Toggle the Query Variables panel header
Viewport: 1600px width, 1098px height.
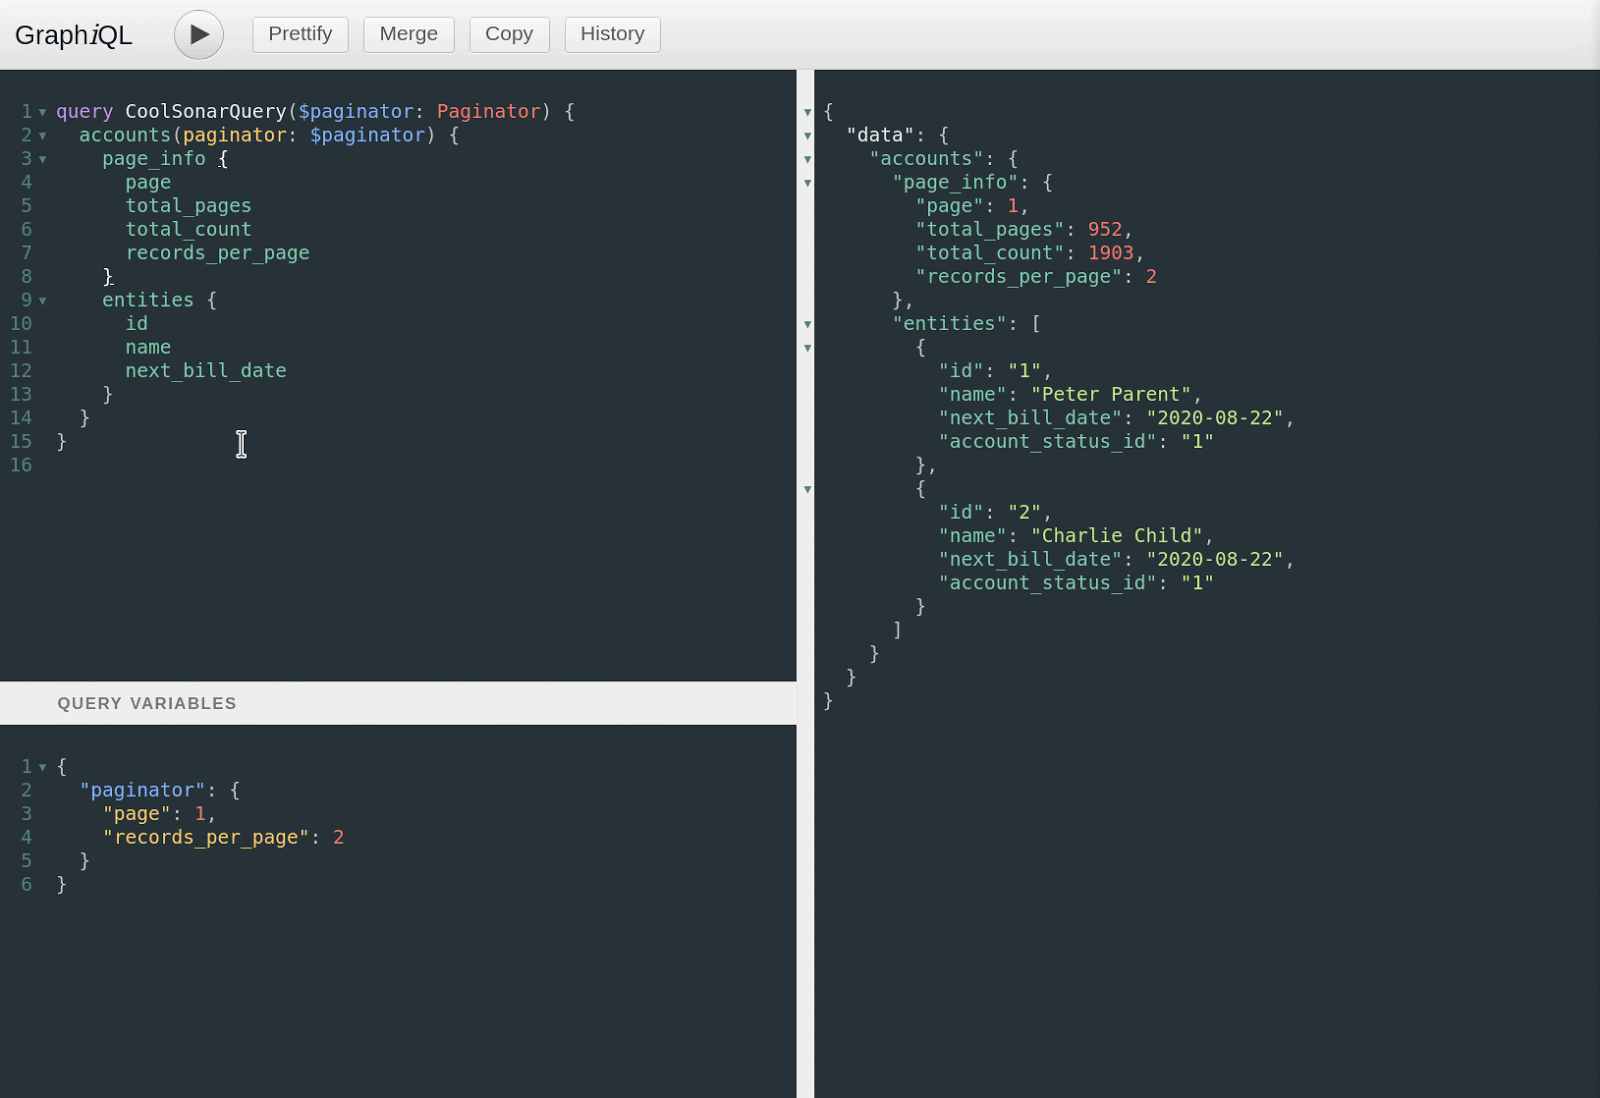coord(398,703)
